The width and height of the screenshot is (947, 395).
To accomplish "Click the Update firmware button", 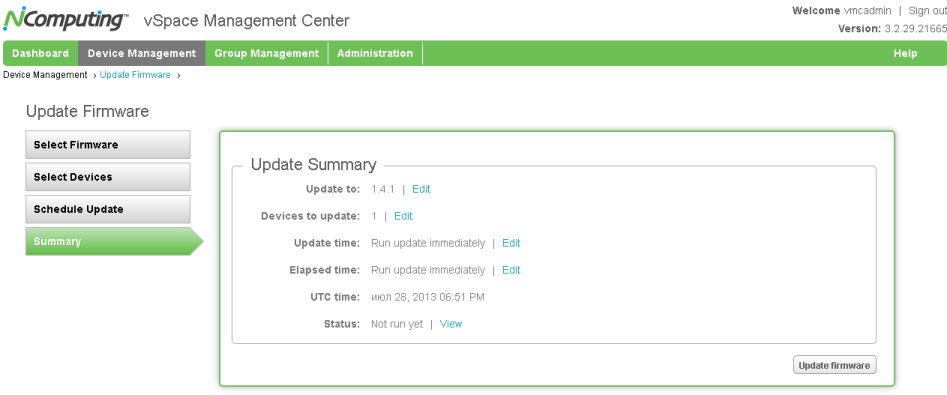I will click(x=834, y=365).
